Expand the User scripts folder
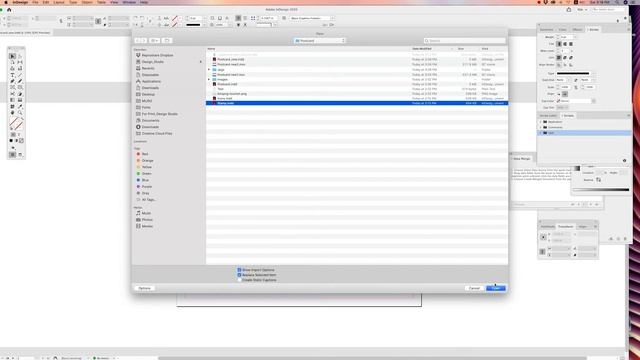Viewport: 640px width, 360px height. pos(540,133)
